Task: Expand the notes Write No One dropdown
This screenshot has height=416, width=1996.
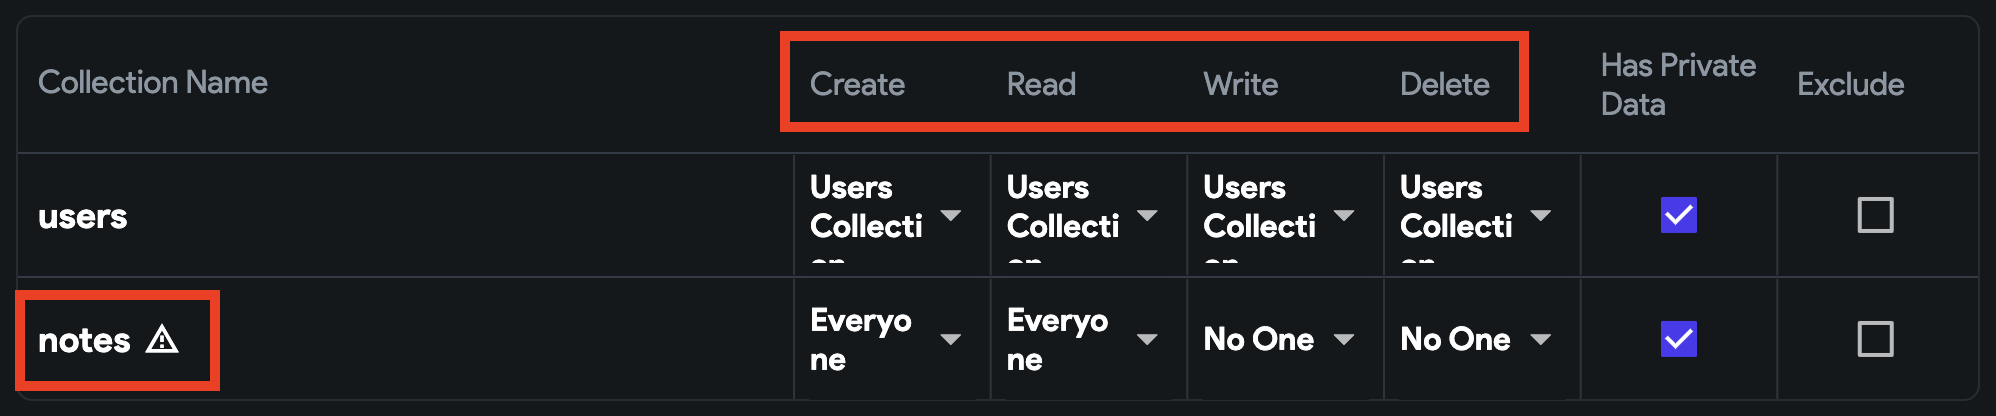Action: (x=1281, y=340)
